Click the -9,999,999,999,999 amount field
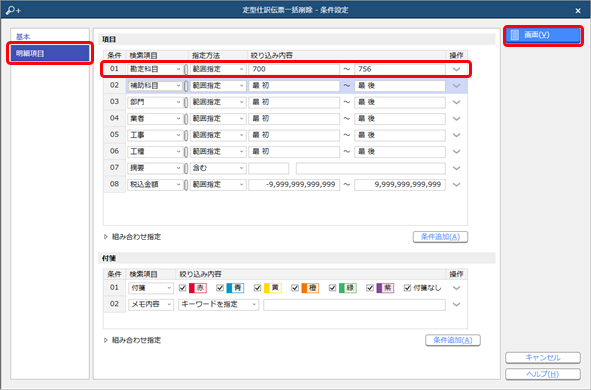Viewport: 591px width, 390px height. click(294, 185)
